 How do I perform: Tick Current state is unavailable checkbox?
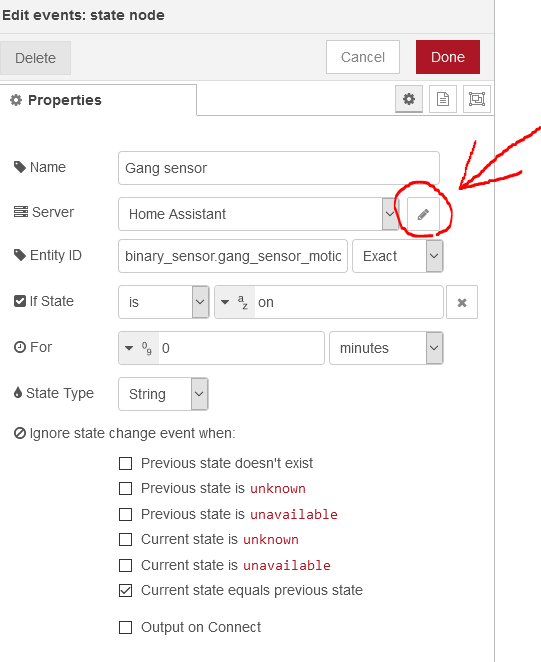[125, 565]
